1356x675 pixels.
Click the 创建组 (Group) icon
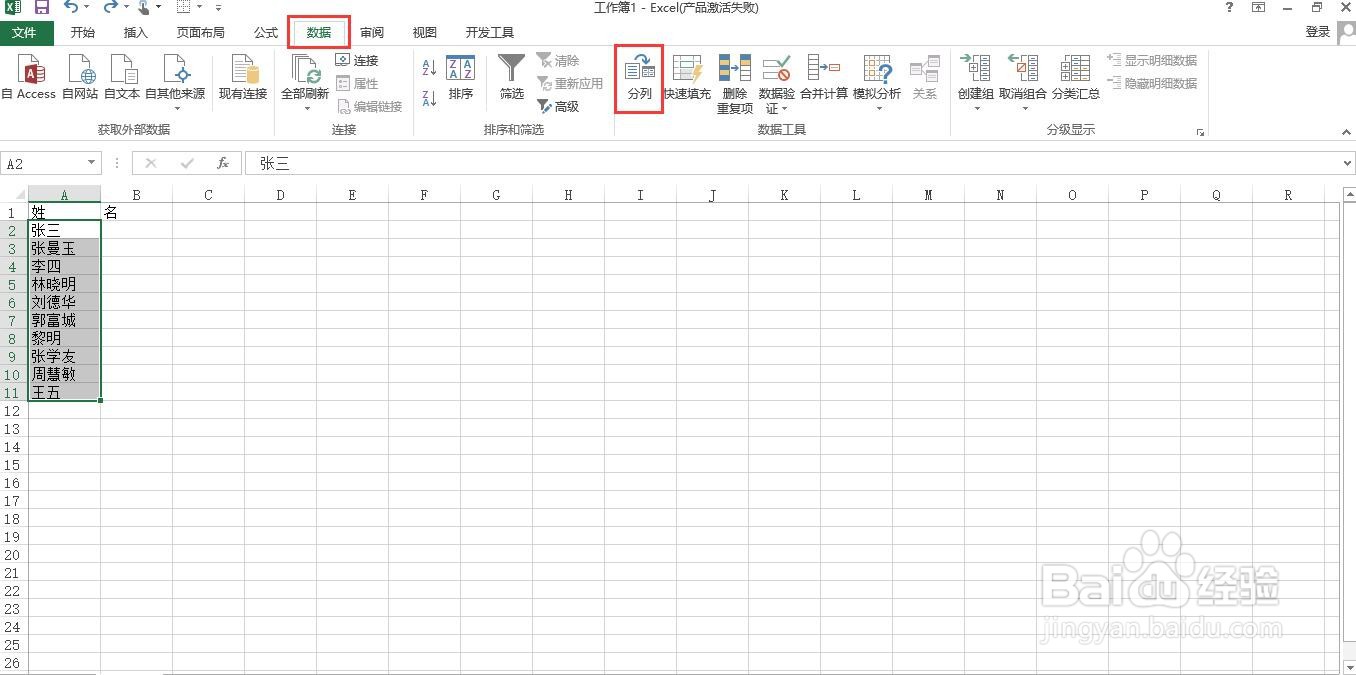[x=975, y=72]
